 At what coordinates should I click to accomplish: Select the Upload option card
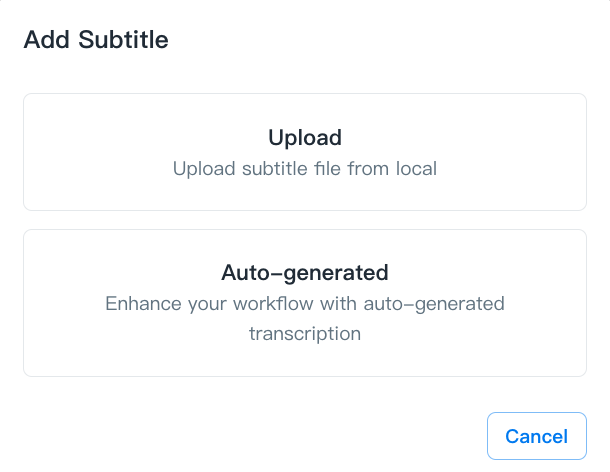pyautogui.click(x=304, y=152)
